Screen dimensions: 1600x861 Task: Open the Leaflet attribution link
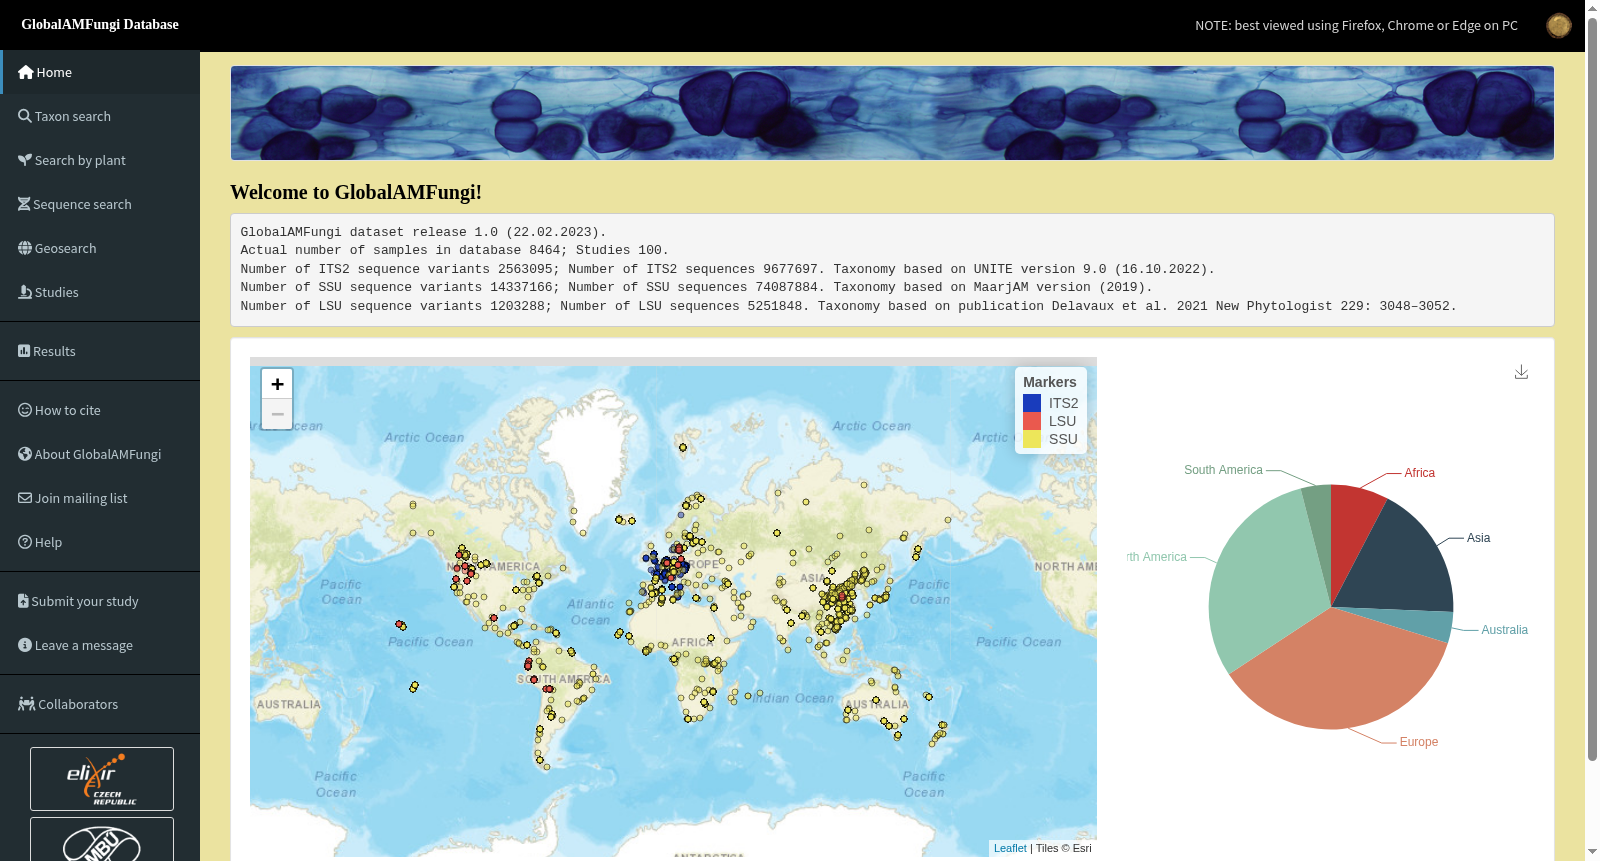(1010, 848)
